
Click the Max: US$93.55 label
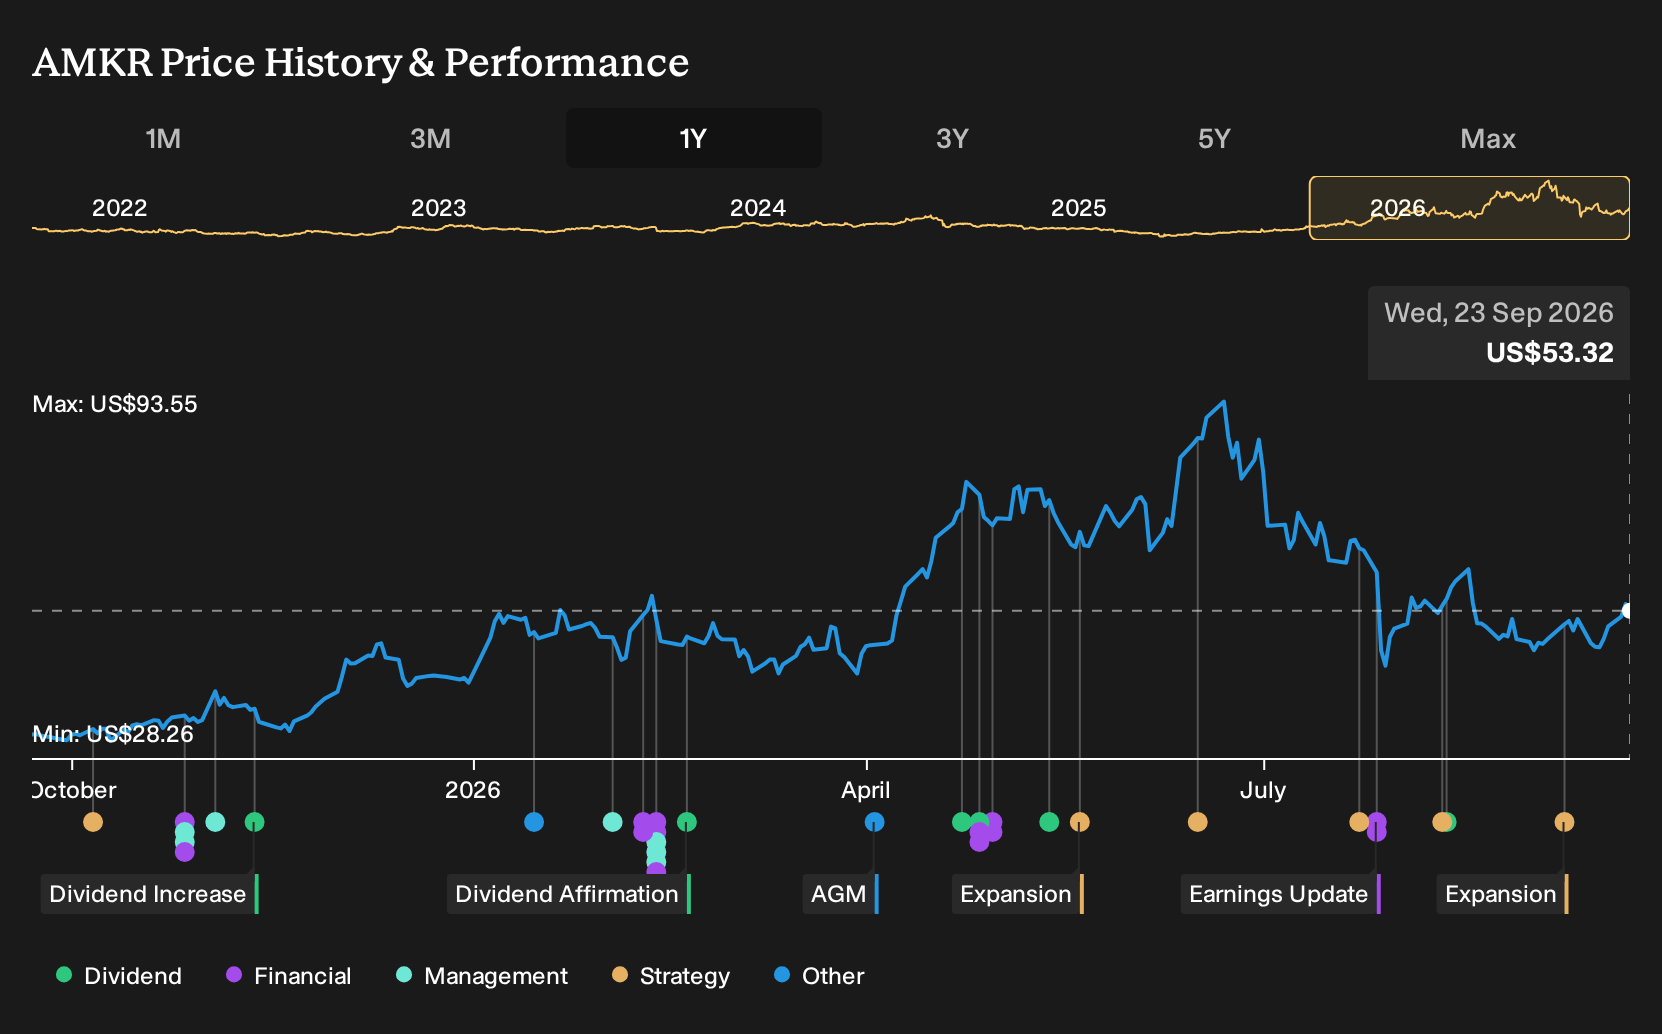pos(115,404)
